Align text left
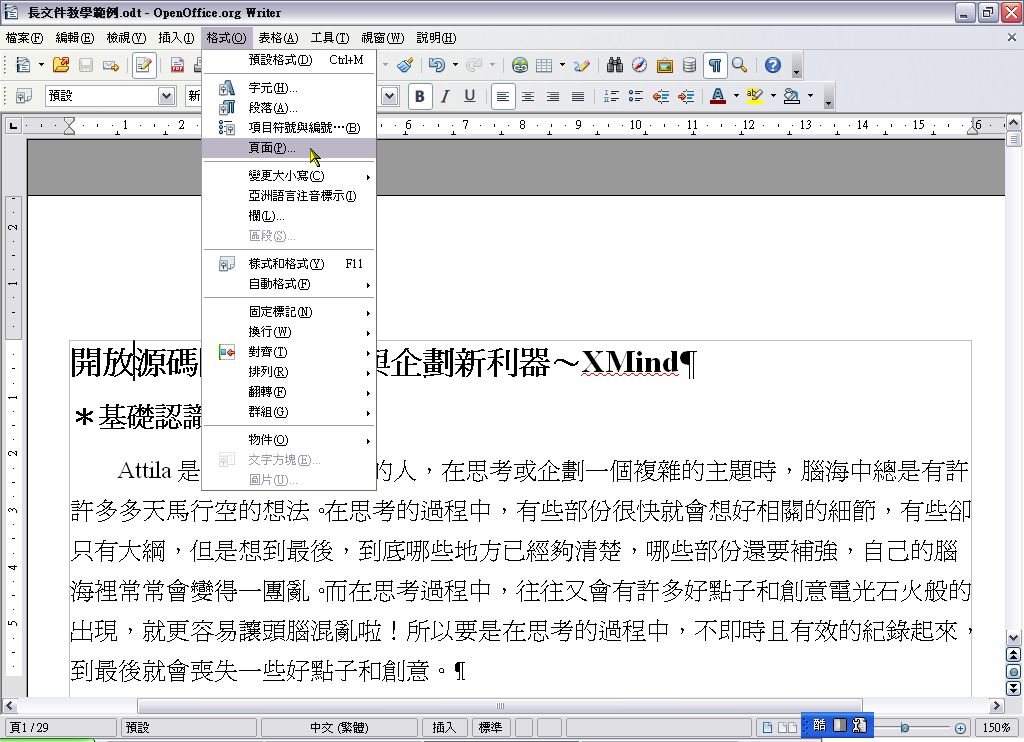The width and height of the screenshot is (1024, 742). [x=502, y=96]
